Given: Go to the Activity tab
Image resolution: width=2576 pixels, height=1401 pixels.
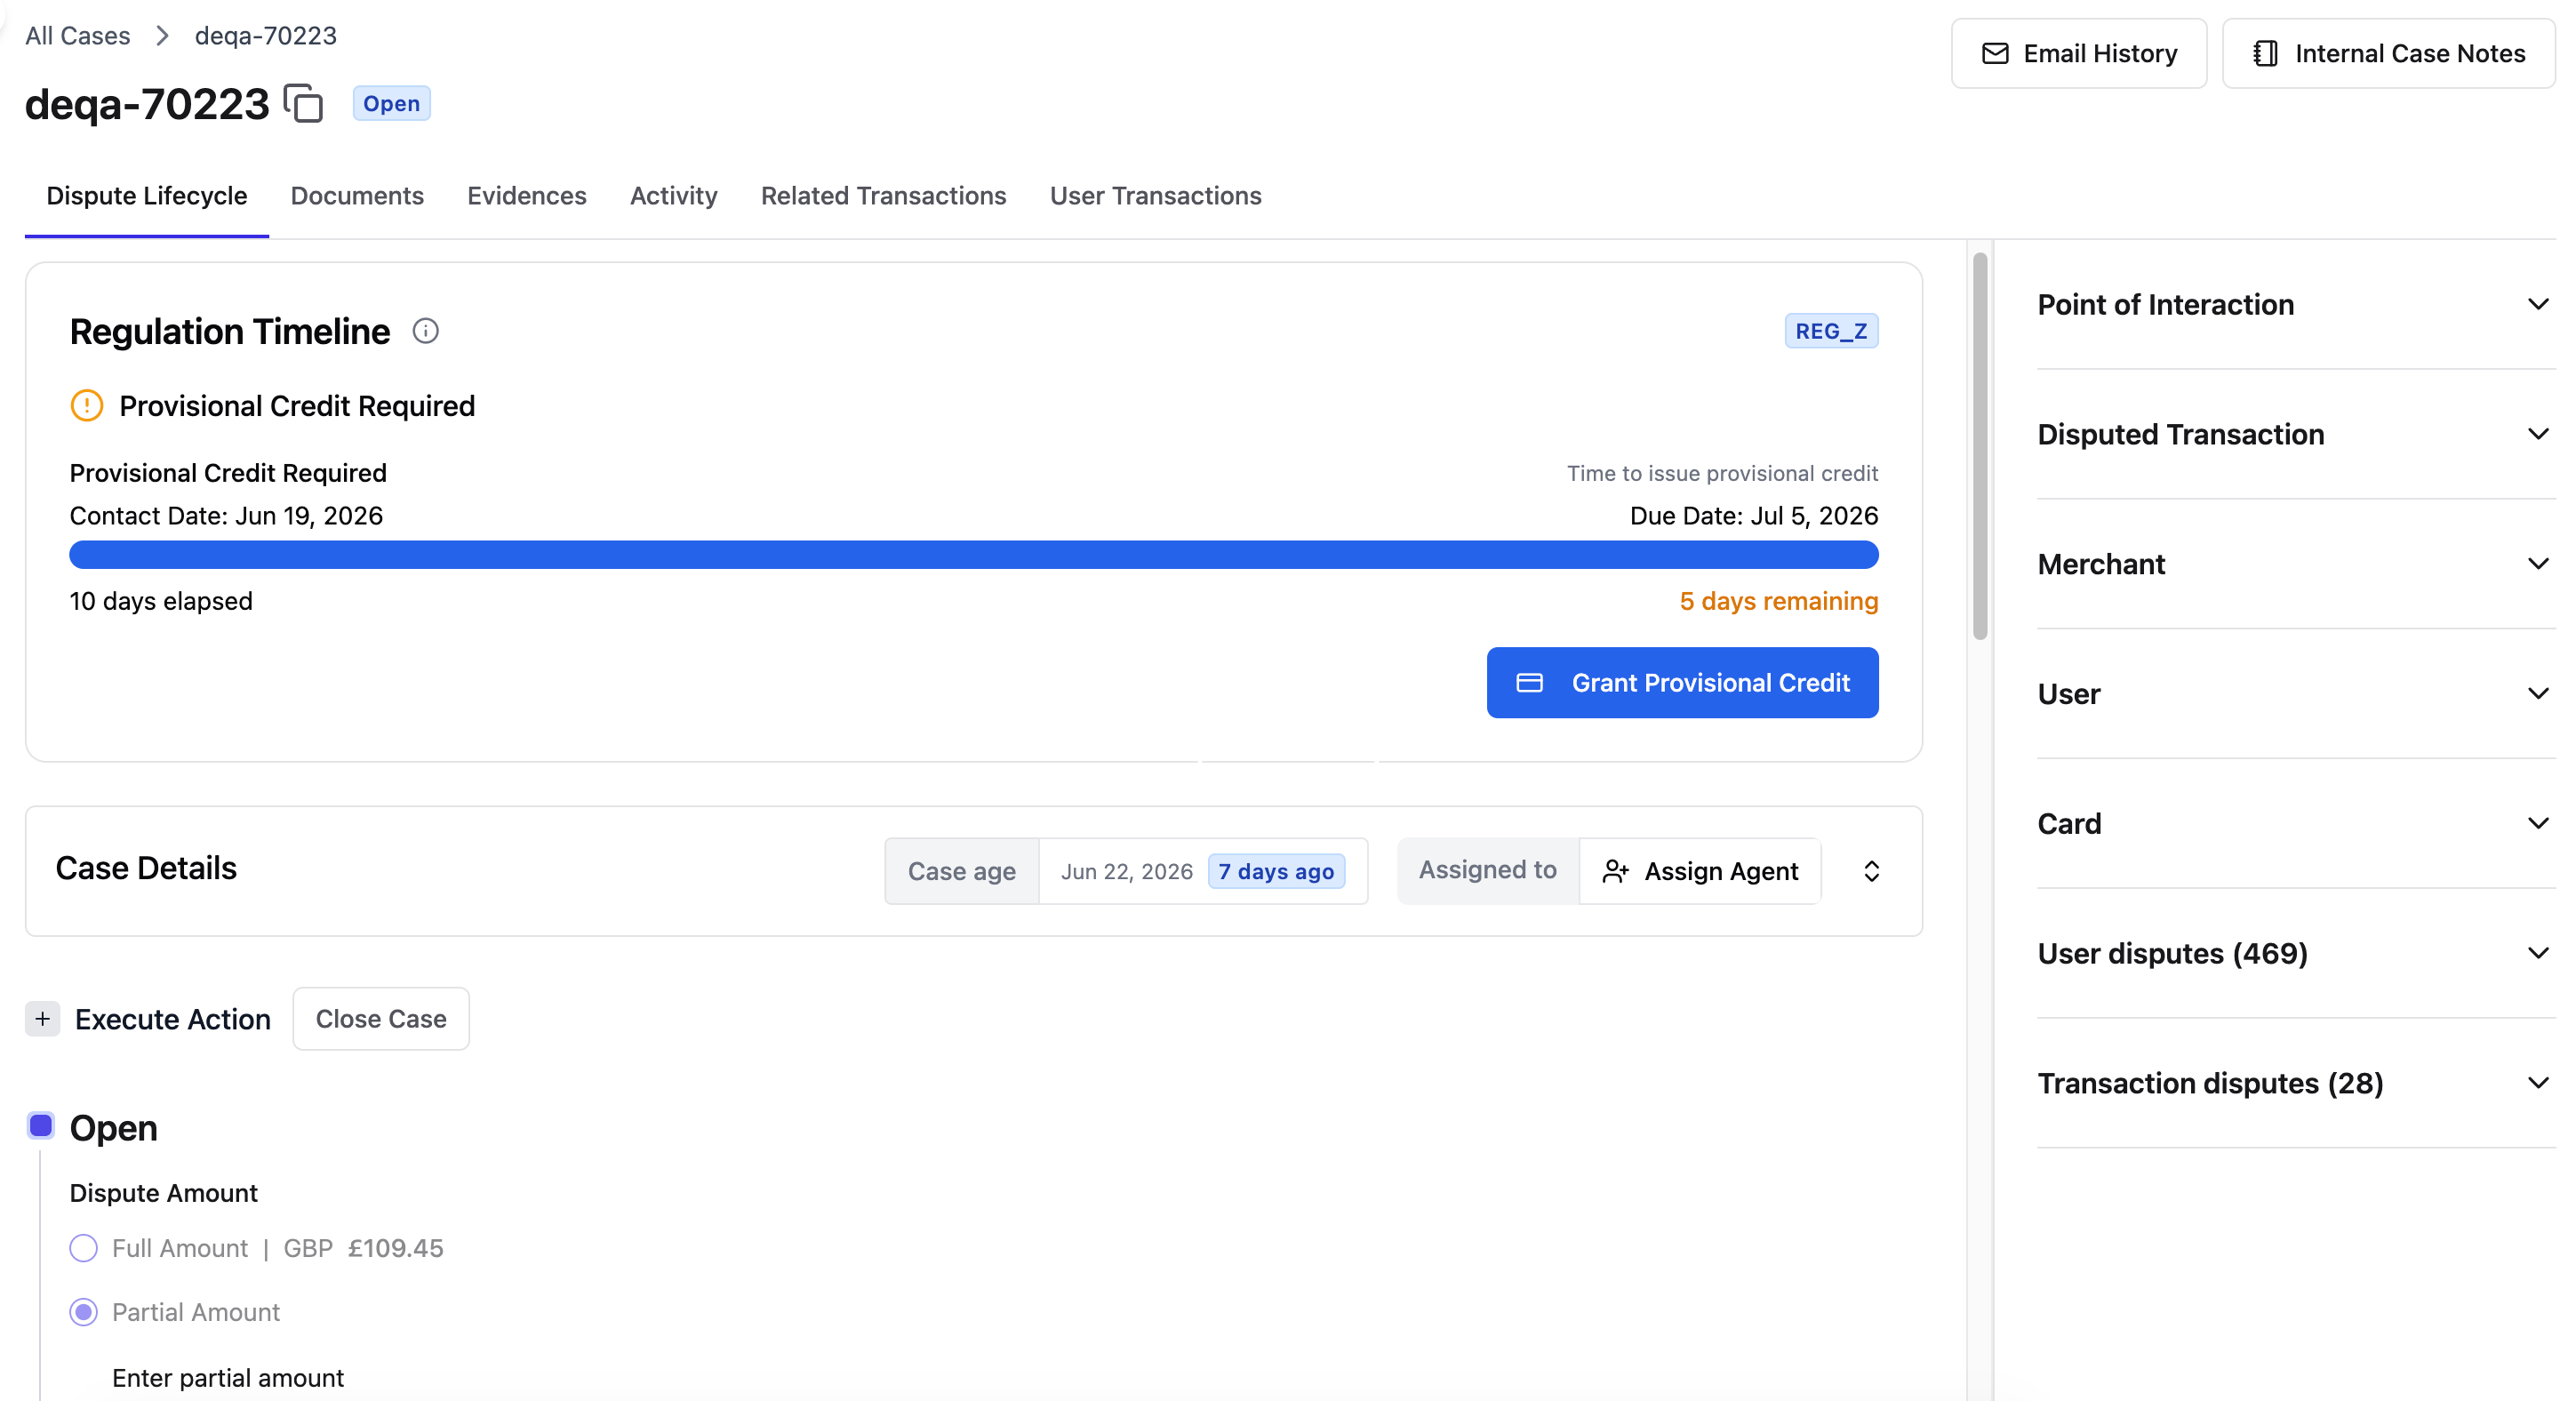Looking at the screenshot, I should click(674, 196).
